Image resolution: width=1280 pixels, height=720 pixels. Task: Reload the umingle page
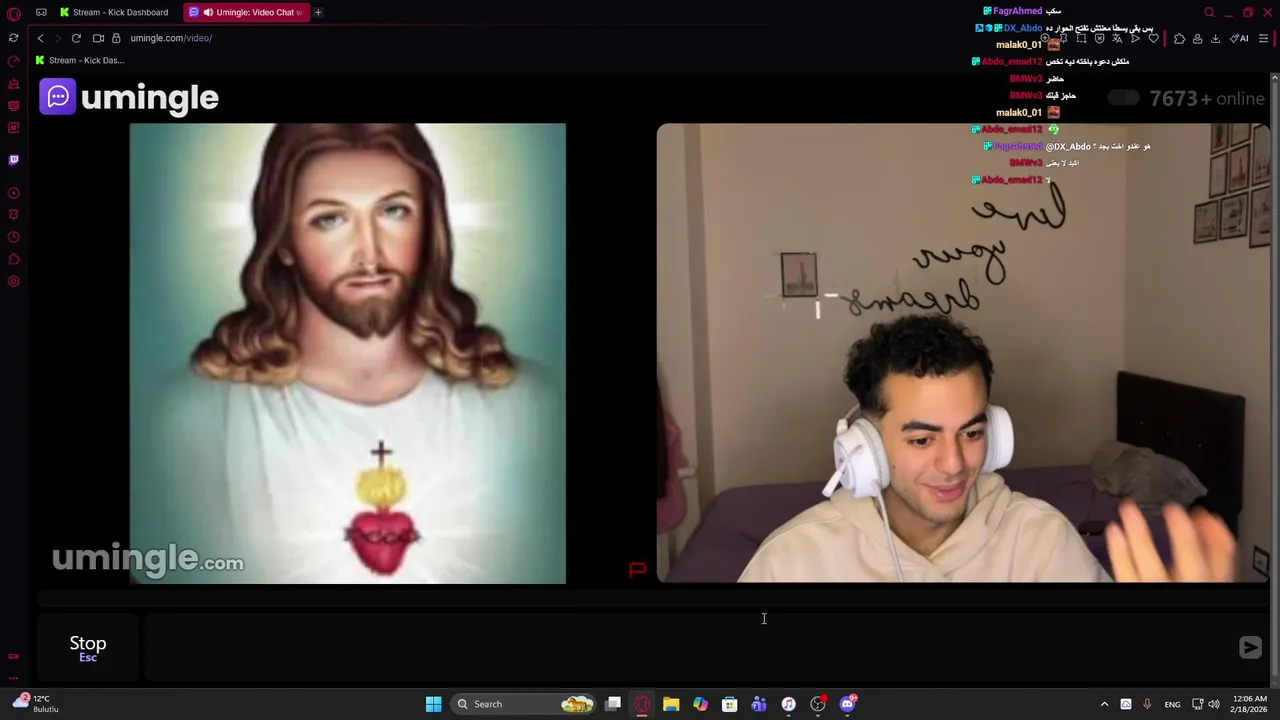coord(76,38)
